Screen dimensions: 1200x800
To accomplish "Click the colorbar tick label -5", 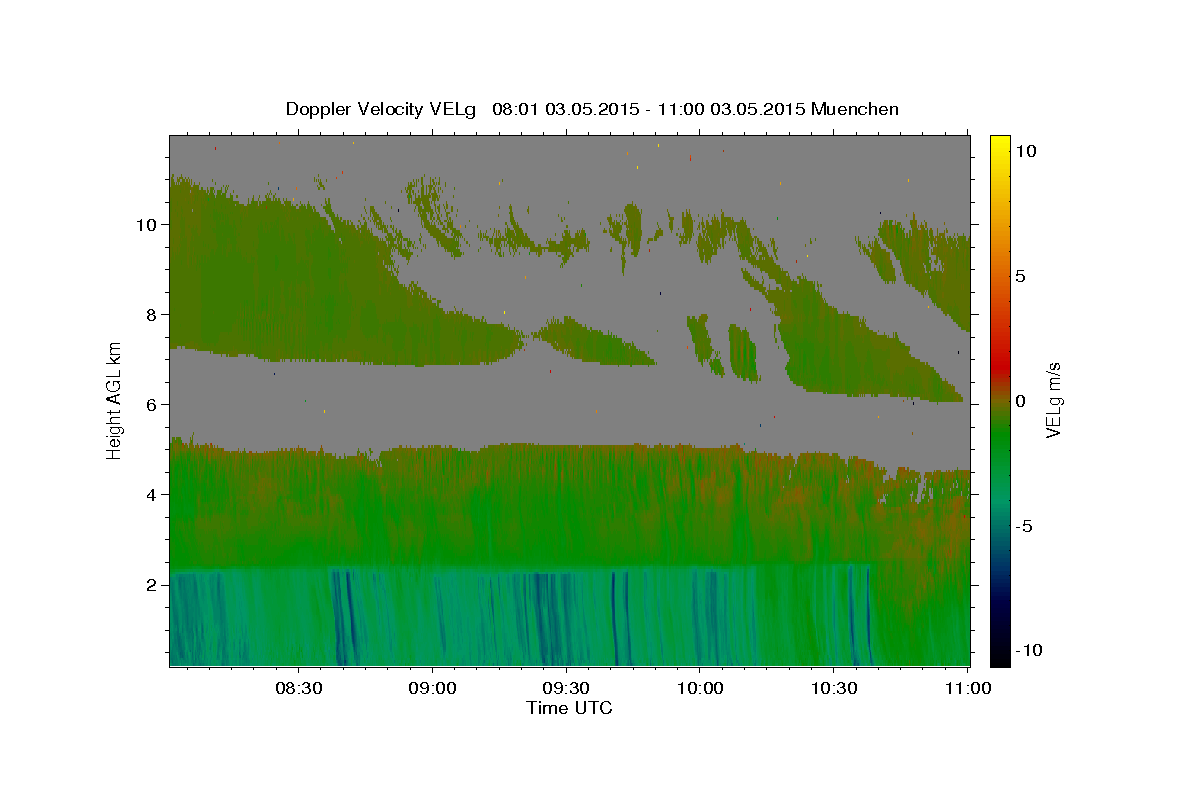I will point(1024,526).
